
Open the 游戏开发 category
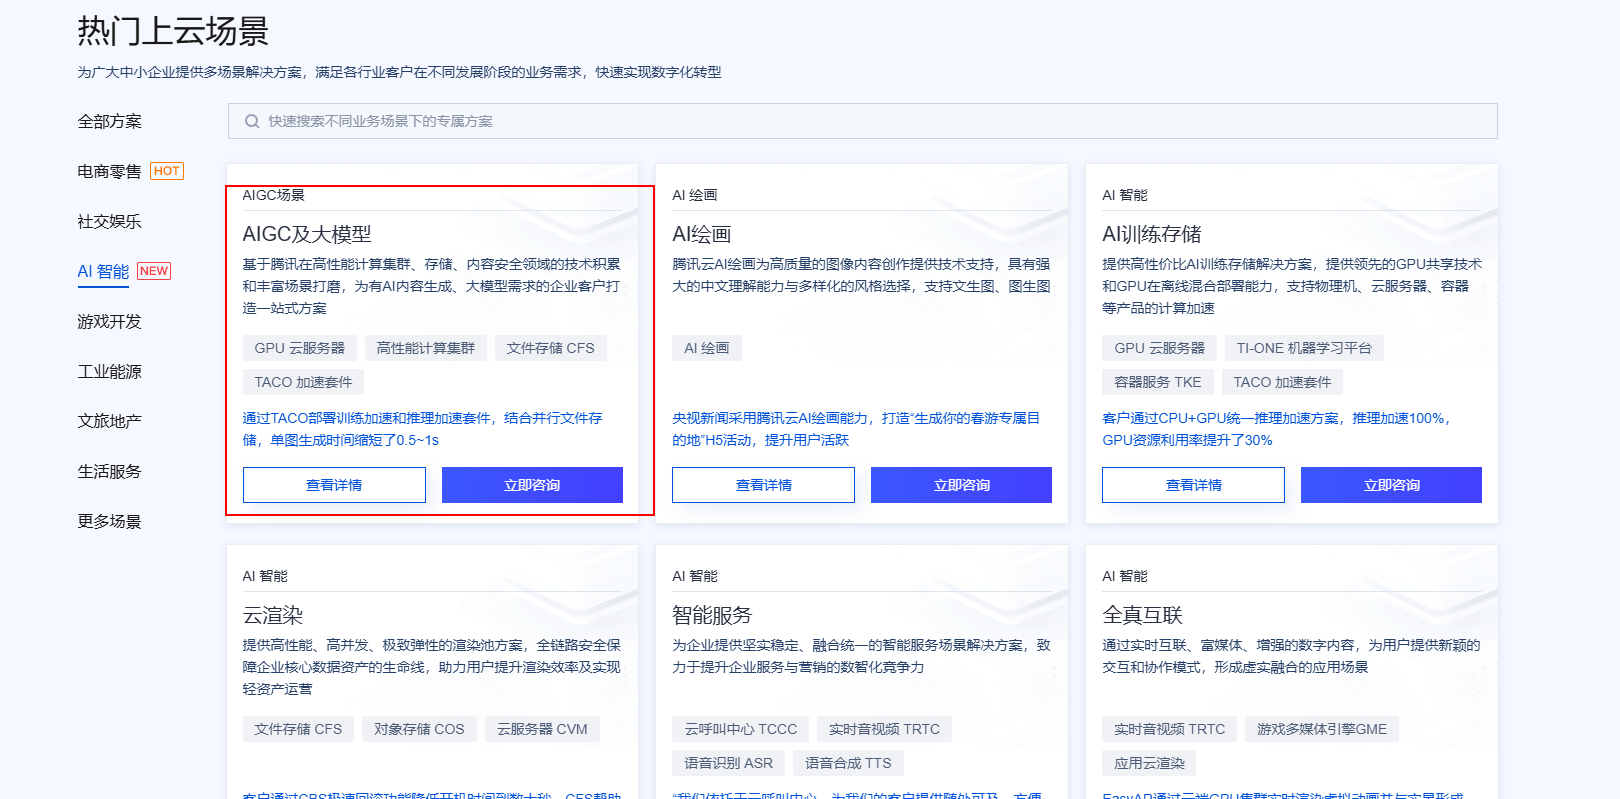(x=110, y=321)
